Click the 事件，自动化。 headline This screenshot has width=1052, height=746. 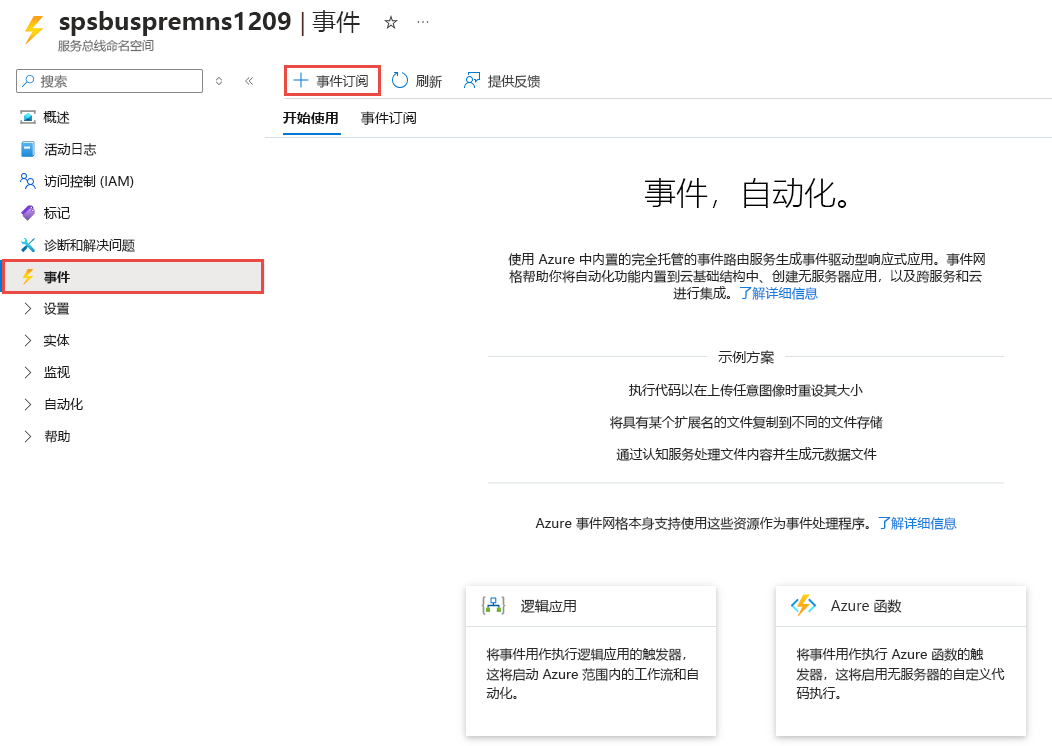click(747, 193)
